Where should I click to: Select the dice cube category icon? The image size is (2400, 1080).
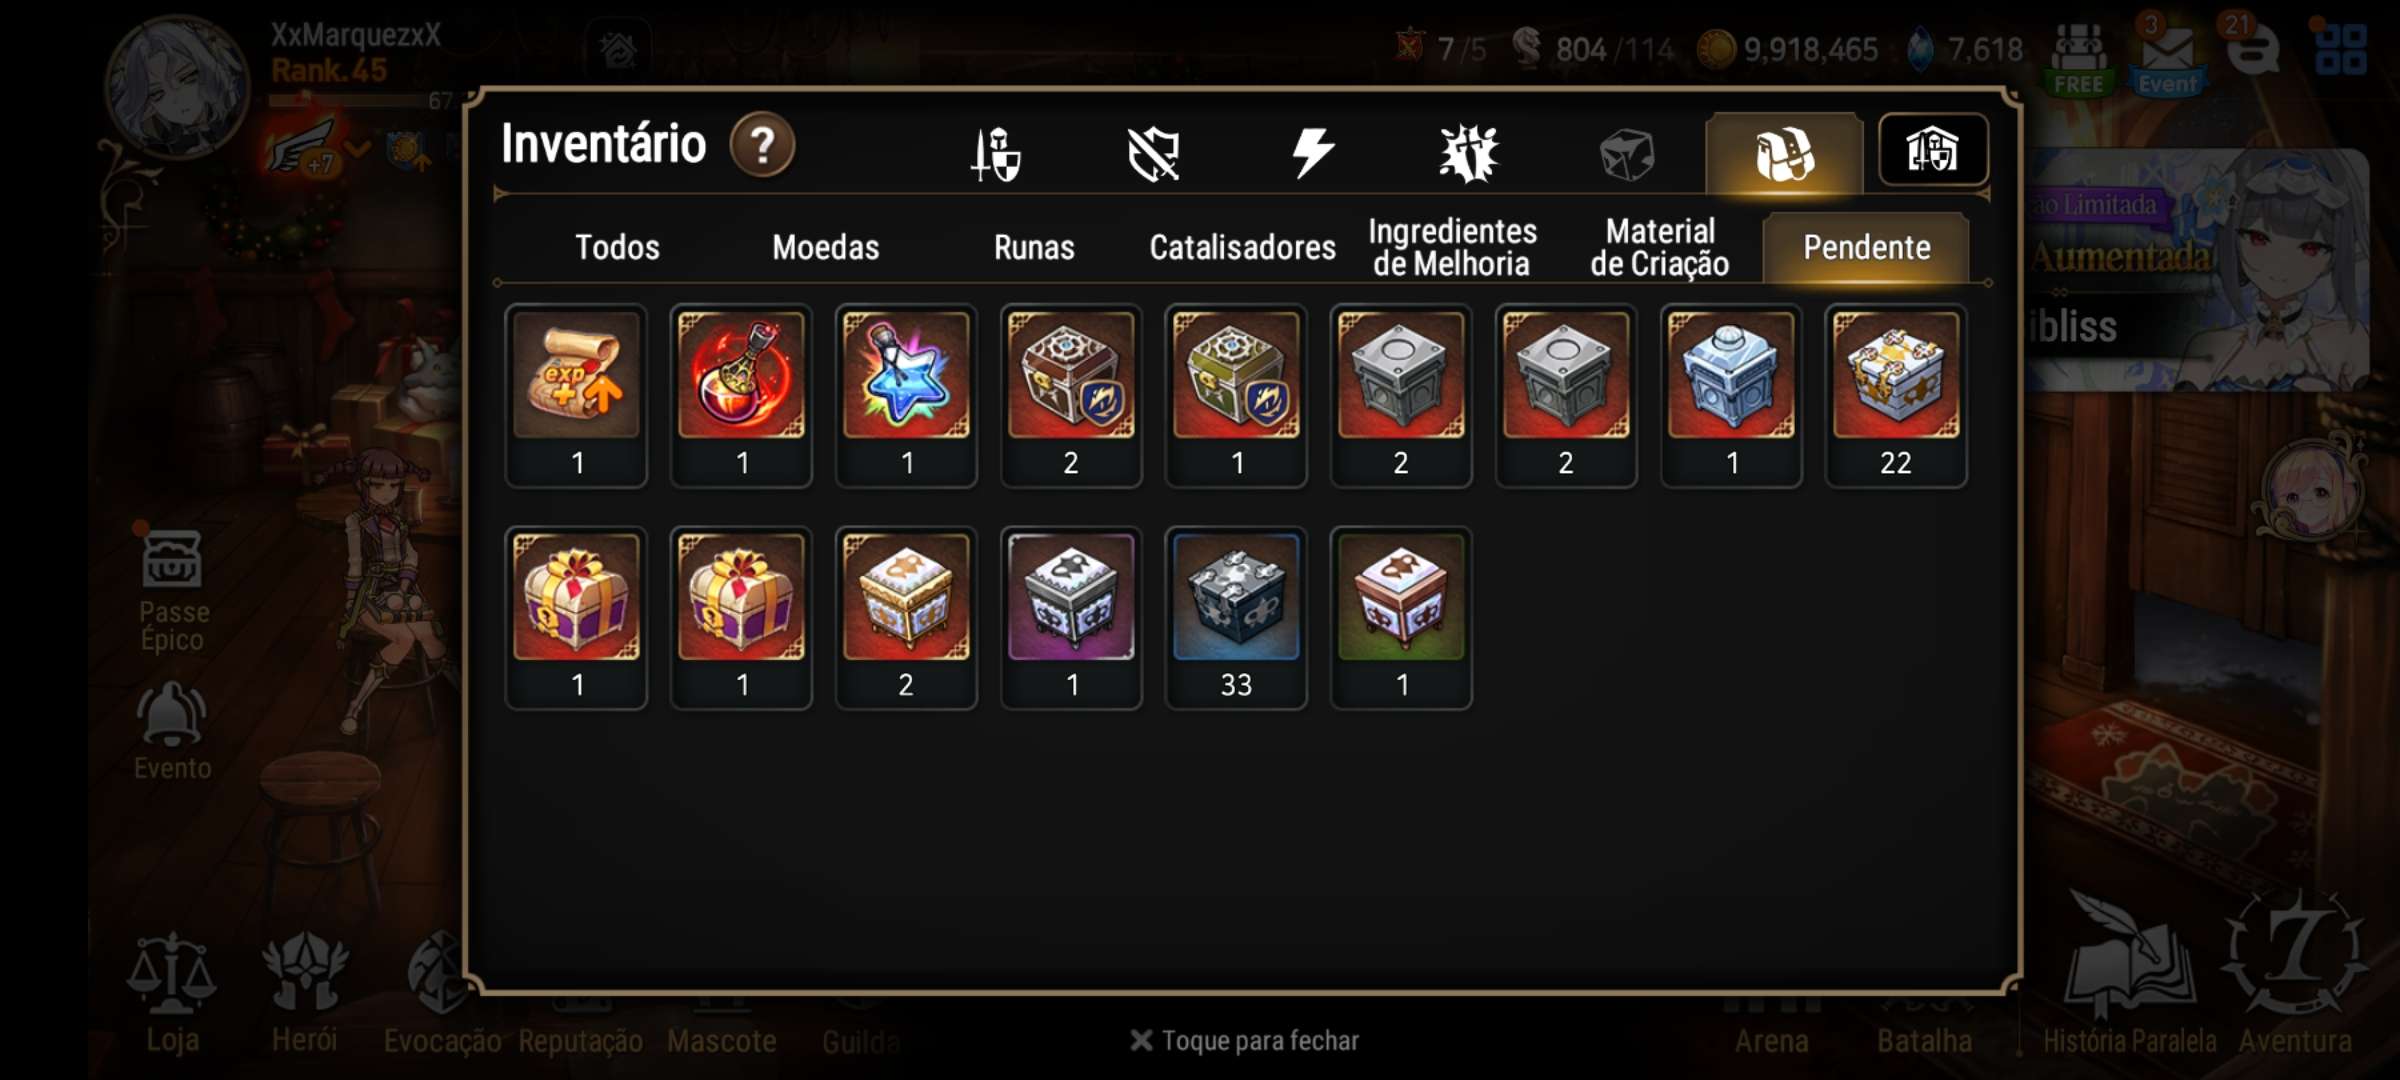click(x=1626, y=155)
